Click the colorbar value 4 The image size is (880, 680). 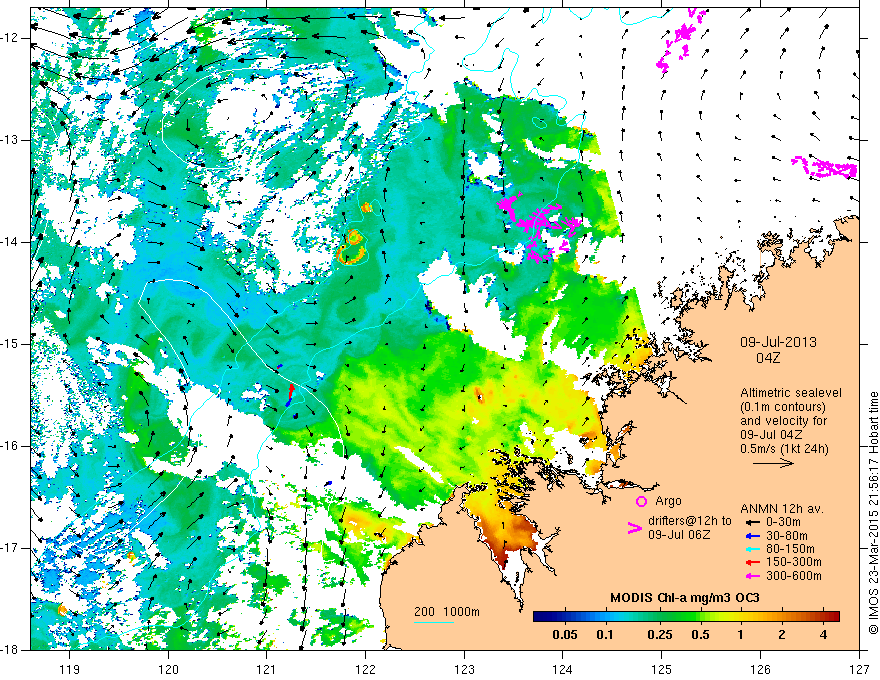823,635
